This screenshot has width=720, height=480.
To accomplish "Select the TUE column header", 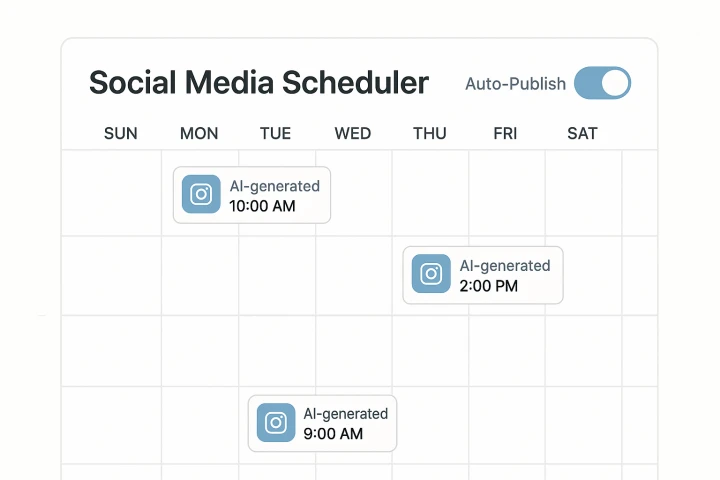I will [276, 134].
